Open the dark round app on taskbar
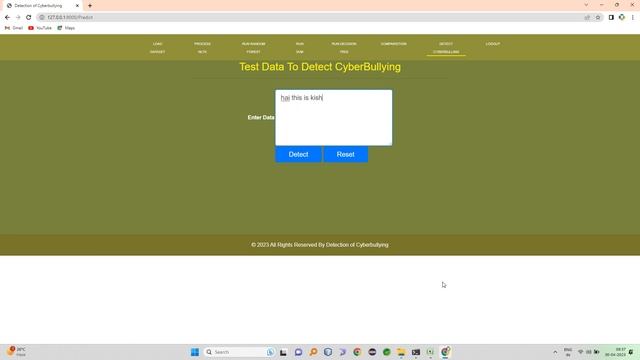 tap(372, 352)
